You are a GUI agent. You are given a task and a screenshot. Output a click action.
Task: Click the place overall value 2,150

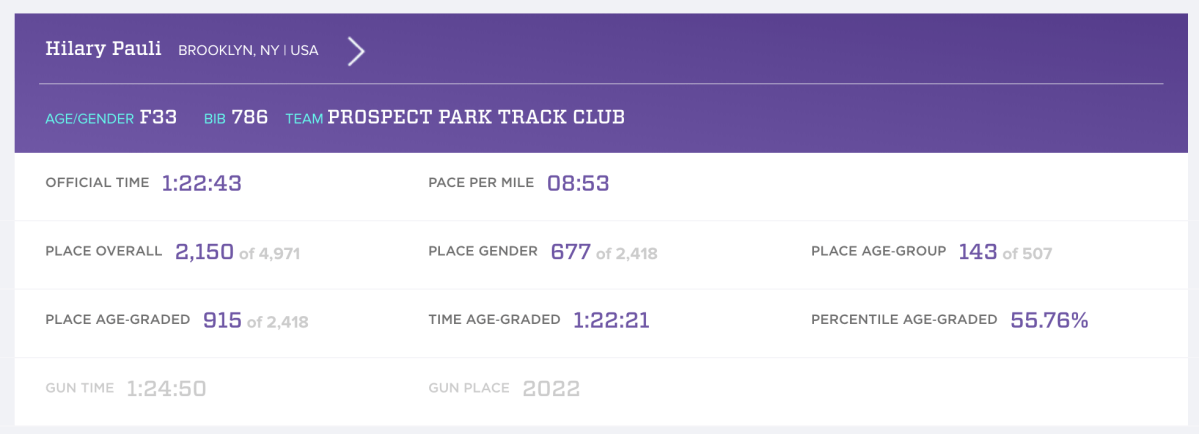[204, 252]
